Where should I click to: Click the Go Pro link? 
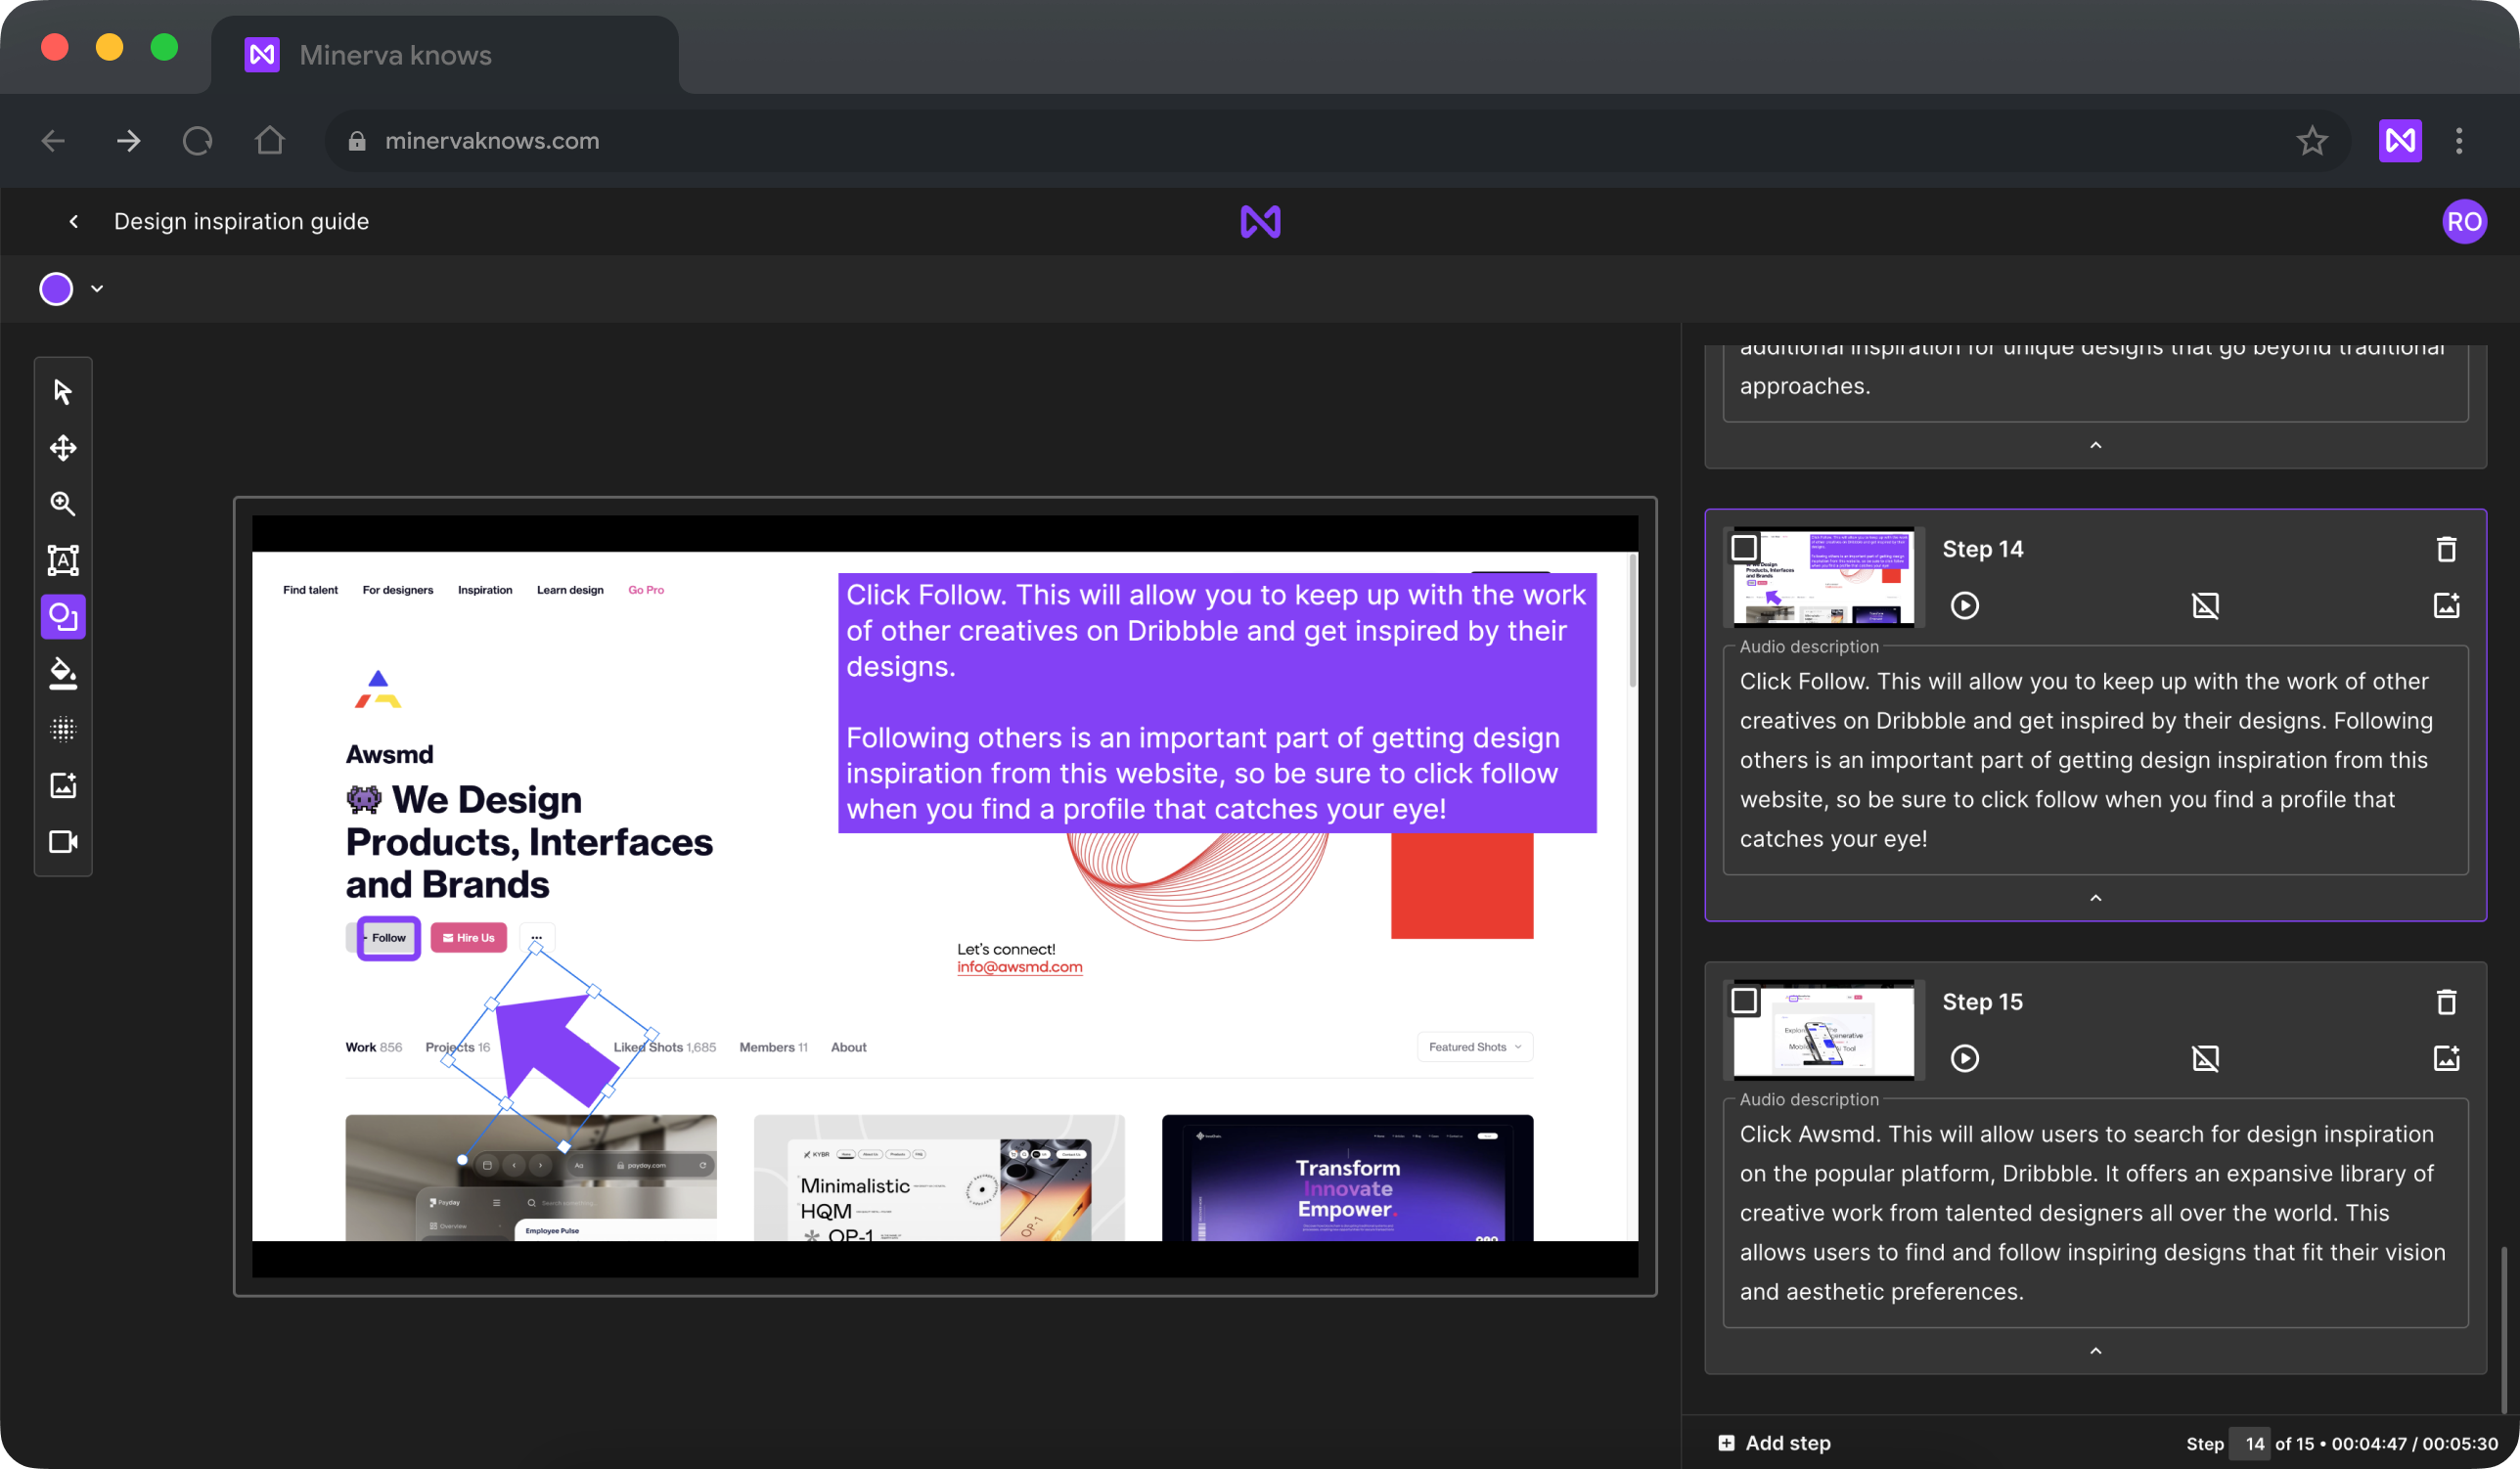point(646,590)
